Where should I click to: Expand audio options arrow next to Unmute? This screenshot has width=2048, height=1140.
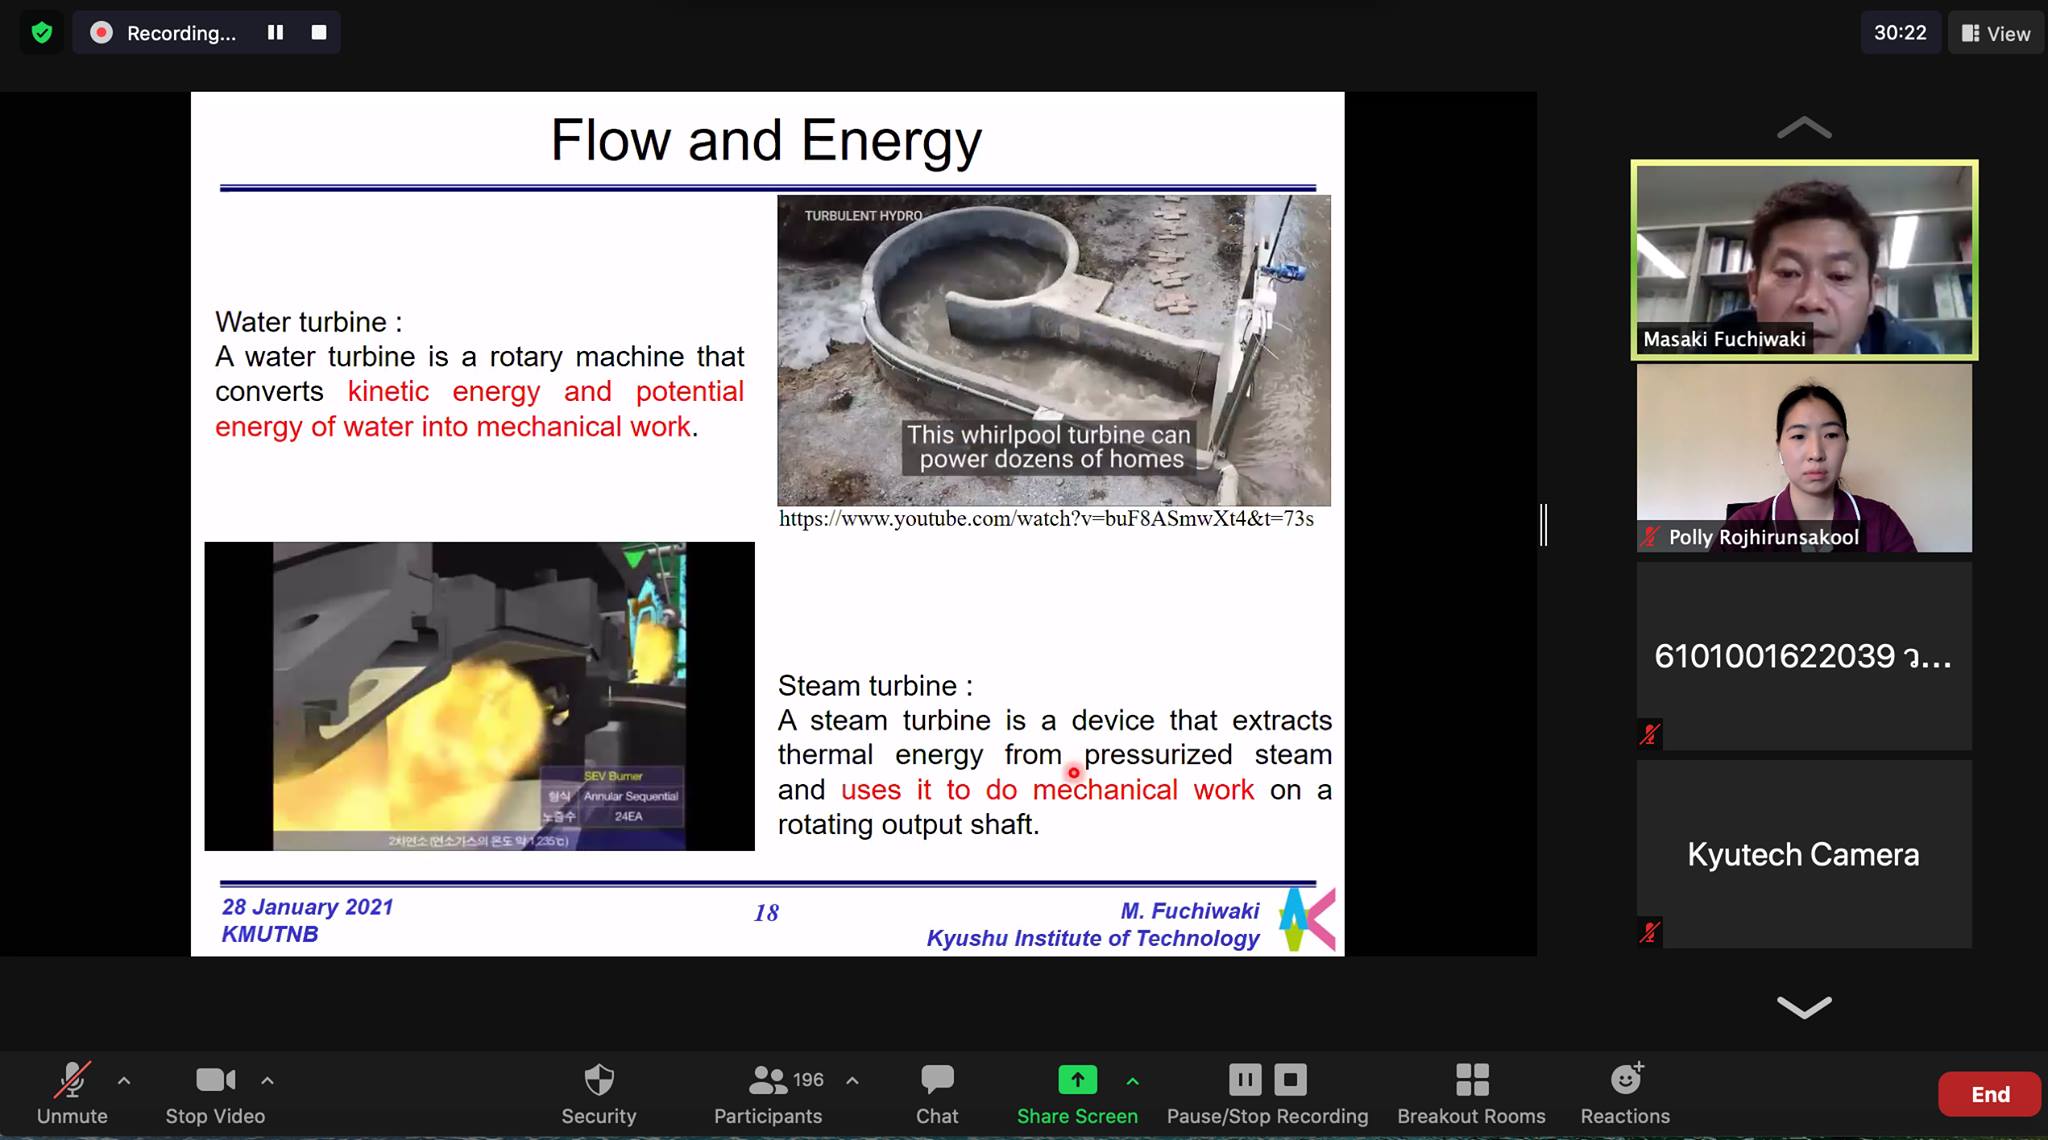[x=124, y=1081]
